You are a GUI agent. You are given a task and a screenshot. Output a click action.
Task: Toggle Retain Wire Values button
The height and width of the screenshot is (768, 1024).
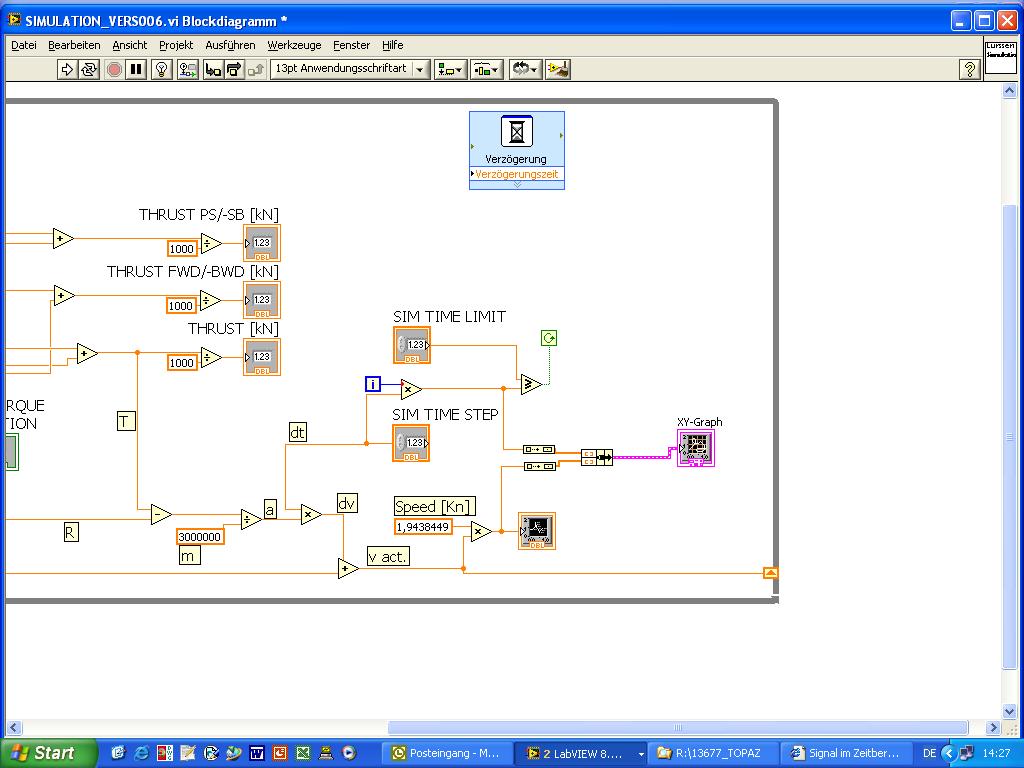tap(187, 69)
